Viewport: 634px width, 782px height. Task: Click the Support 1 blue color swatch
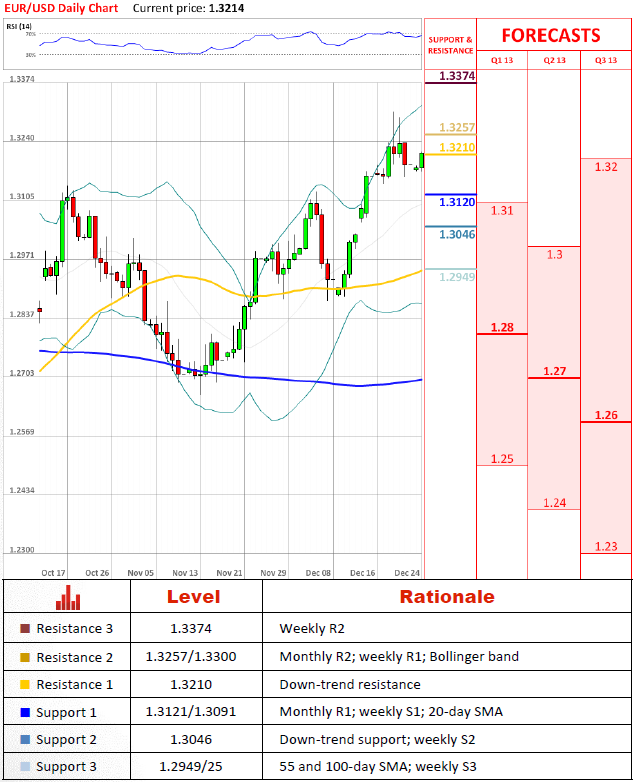[x=25, y=712]
